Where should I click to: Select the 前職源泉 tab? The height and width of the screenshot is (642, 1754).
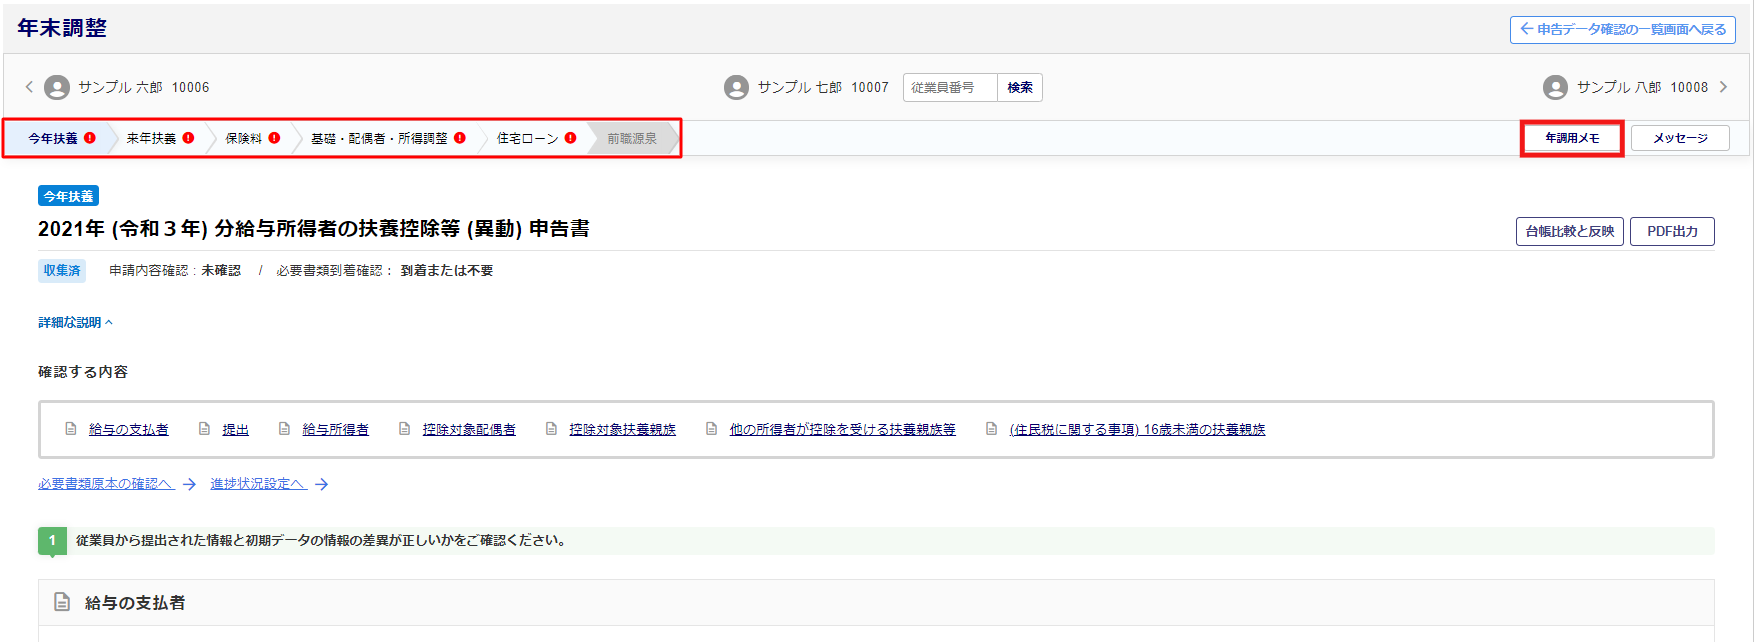(x=632, y=138)
